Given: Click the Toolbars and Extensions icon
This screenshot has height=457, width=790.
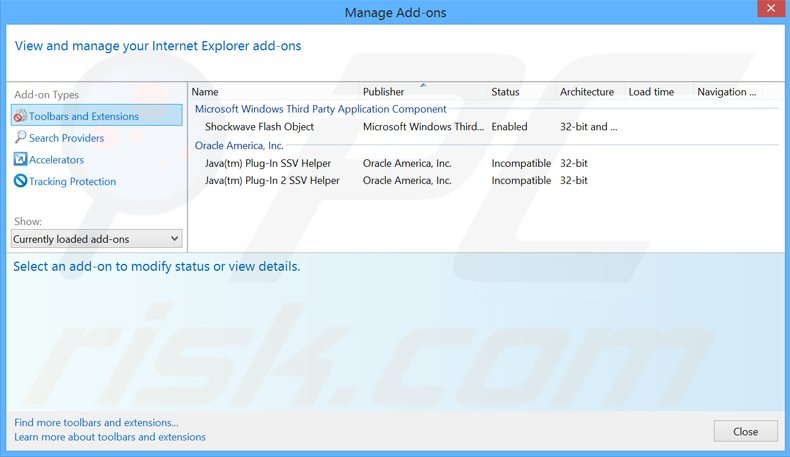Looking at the screenshot, I should pos(20,117).
